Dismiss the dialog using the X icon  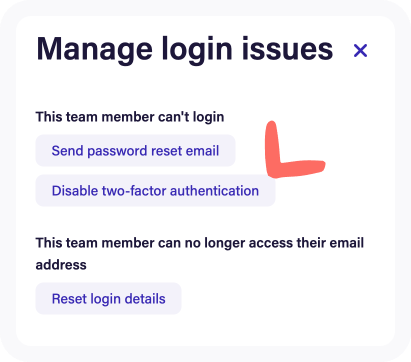[x=360, y=51]
